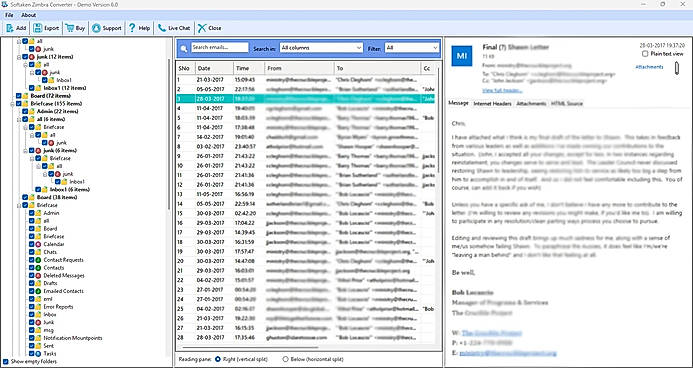The image size is (693, 368).
Task: Click the Emailed Contacts folder icon
Action: [x=38, y=291]
